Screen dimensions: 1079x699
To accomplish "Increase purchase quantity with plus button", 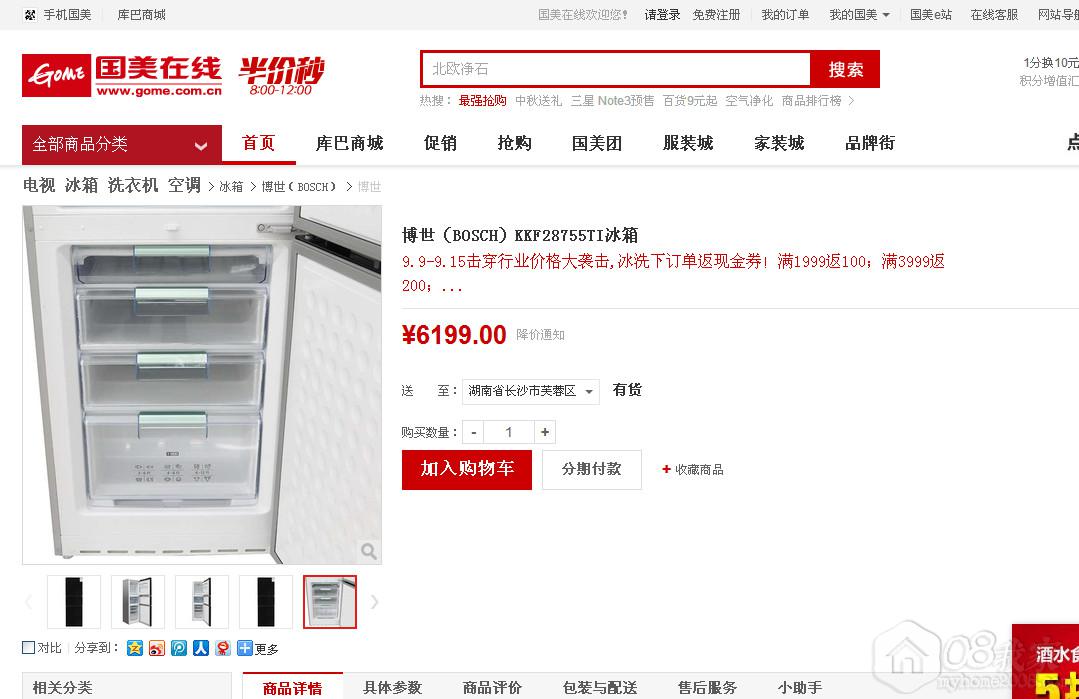I will [544, 432].
